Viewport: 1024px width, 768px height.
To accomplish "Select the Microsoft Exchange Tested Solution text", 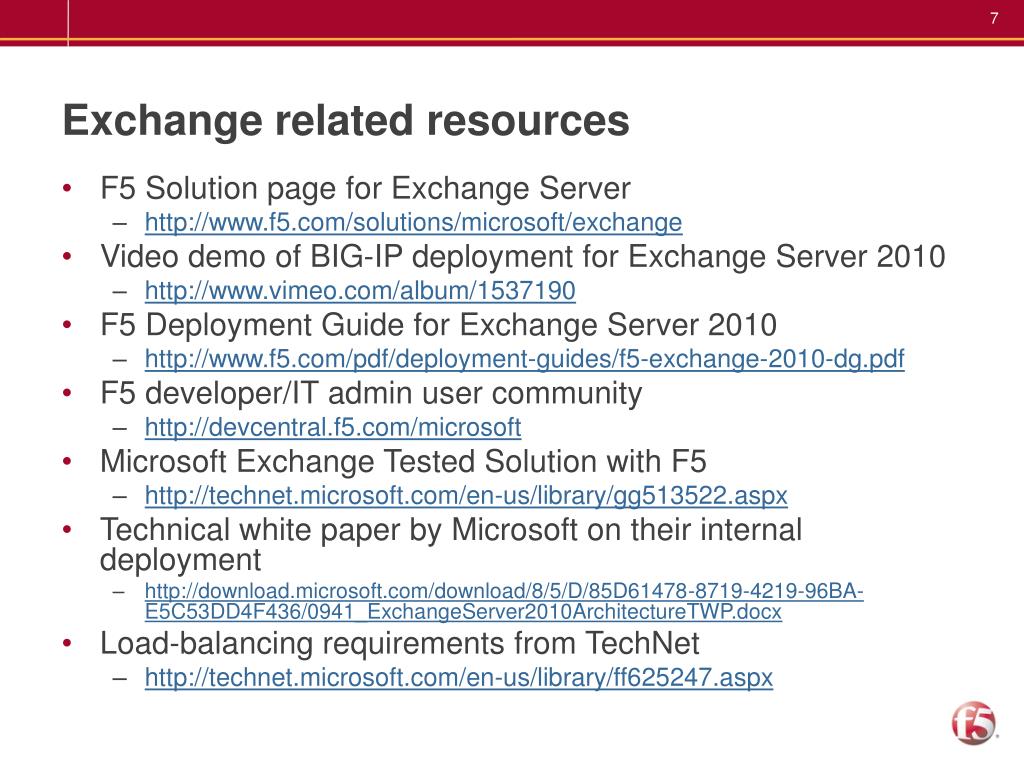I will pos(403,462).
